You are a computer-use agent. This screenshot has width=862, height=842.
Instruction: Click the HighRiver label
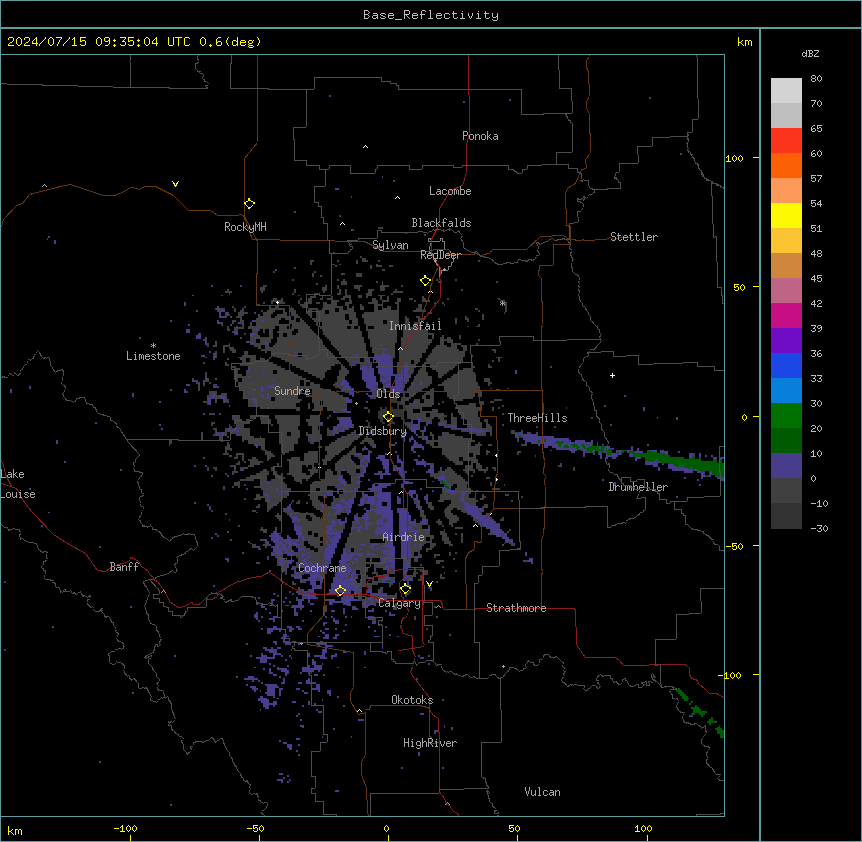pos(430,743)
